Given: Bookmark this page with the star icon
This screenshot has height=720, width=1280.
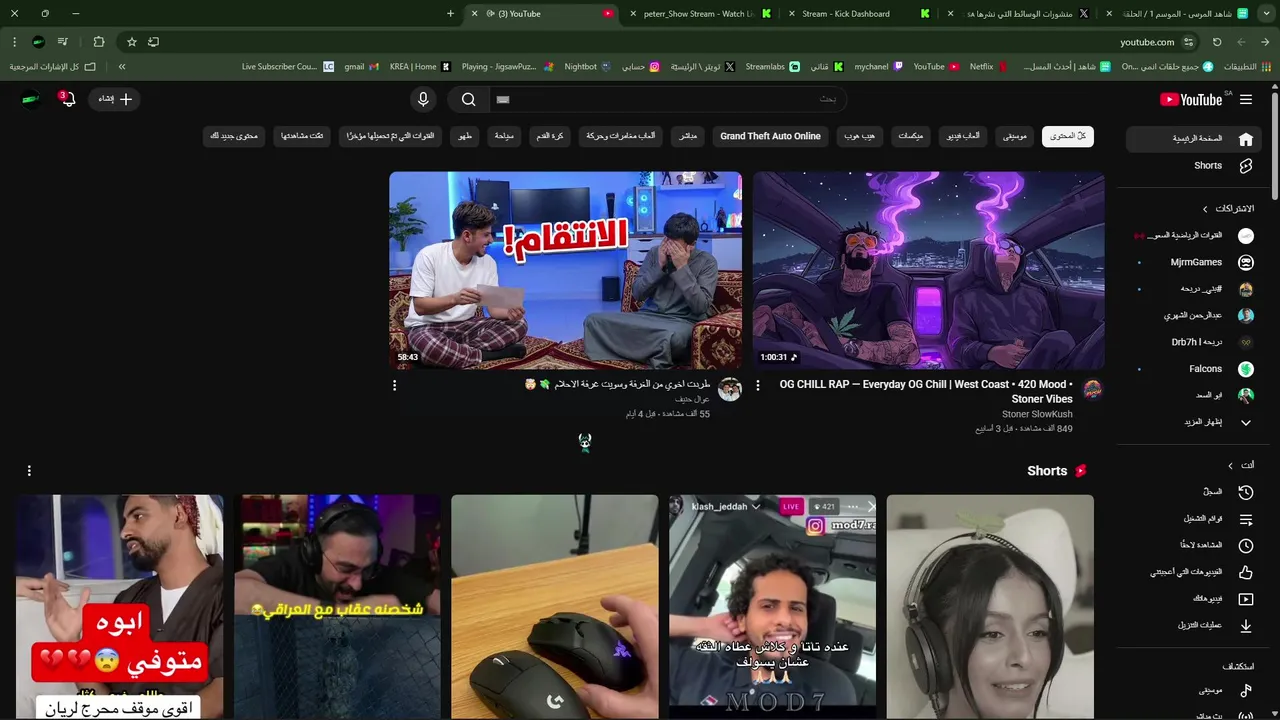Looking at the screenshot, I should (x=131, y=42).
